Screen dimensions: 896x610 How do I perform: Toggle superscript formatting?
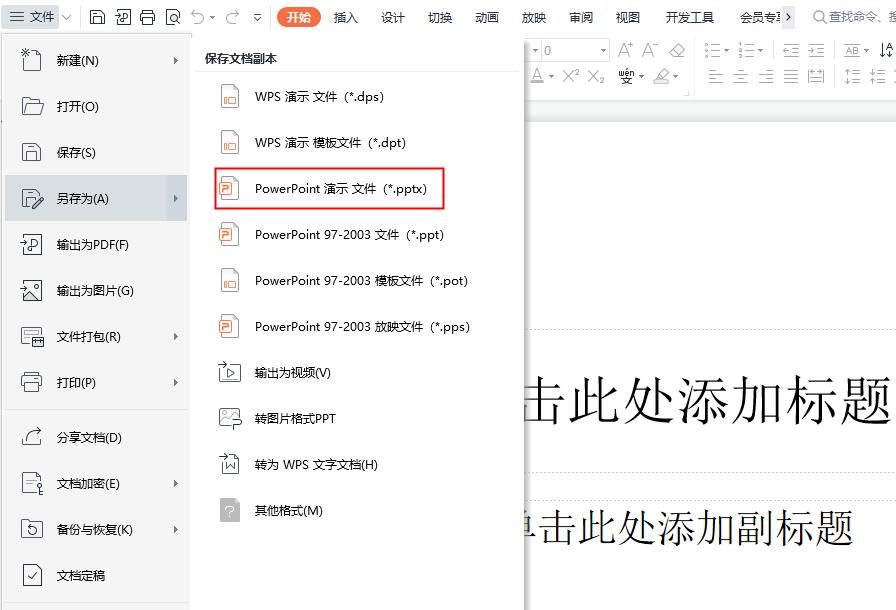(569, 76)
